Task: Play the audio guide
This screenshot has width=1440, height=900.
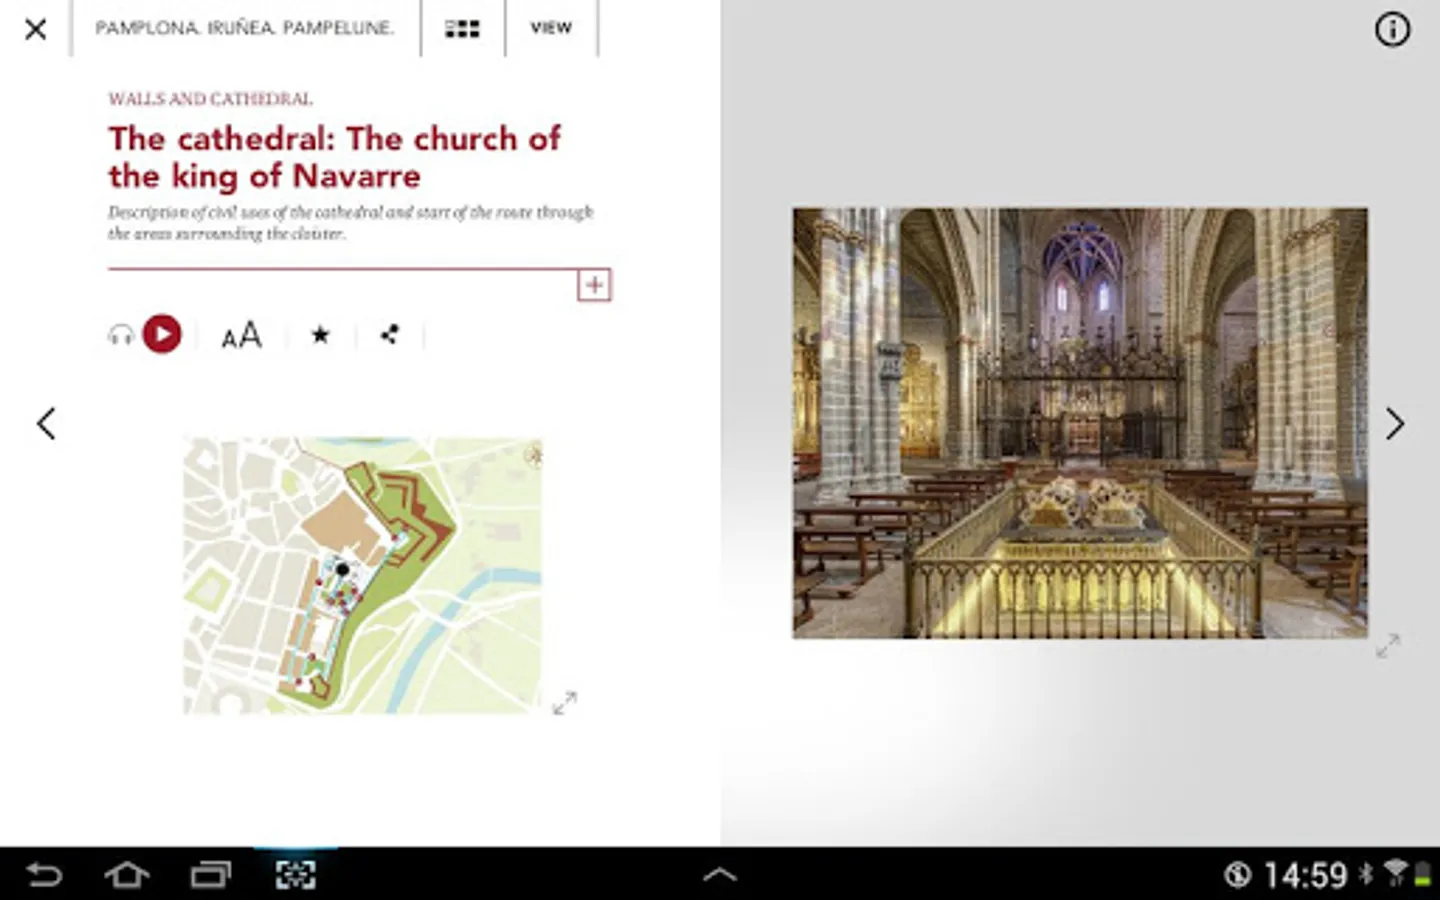Action: (162, 334)
